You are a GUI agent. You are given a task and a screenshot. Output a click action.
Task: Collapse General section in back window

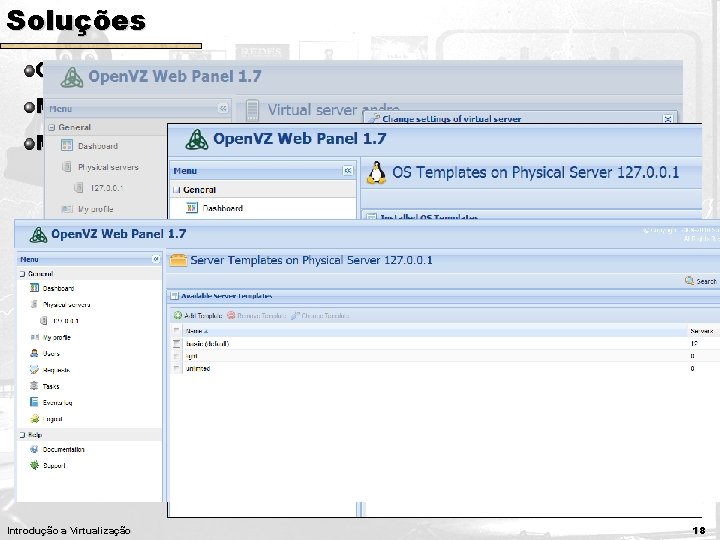click(51, 128)
